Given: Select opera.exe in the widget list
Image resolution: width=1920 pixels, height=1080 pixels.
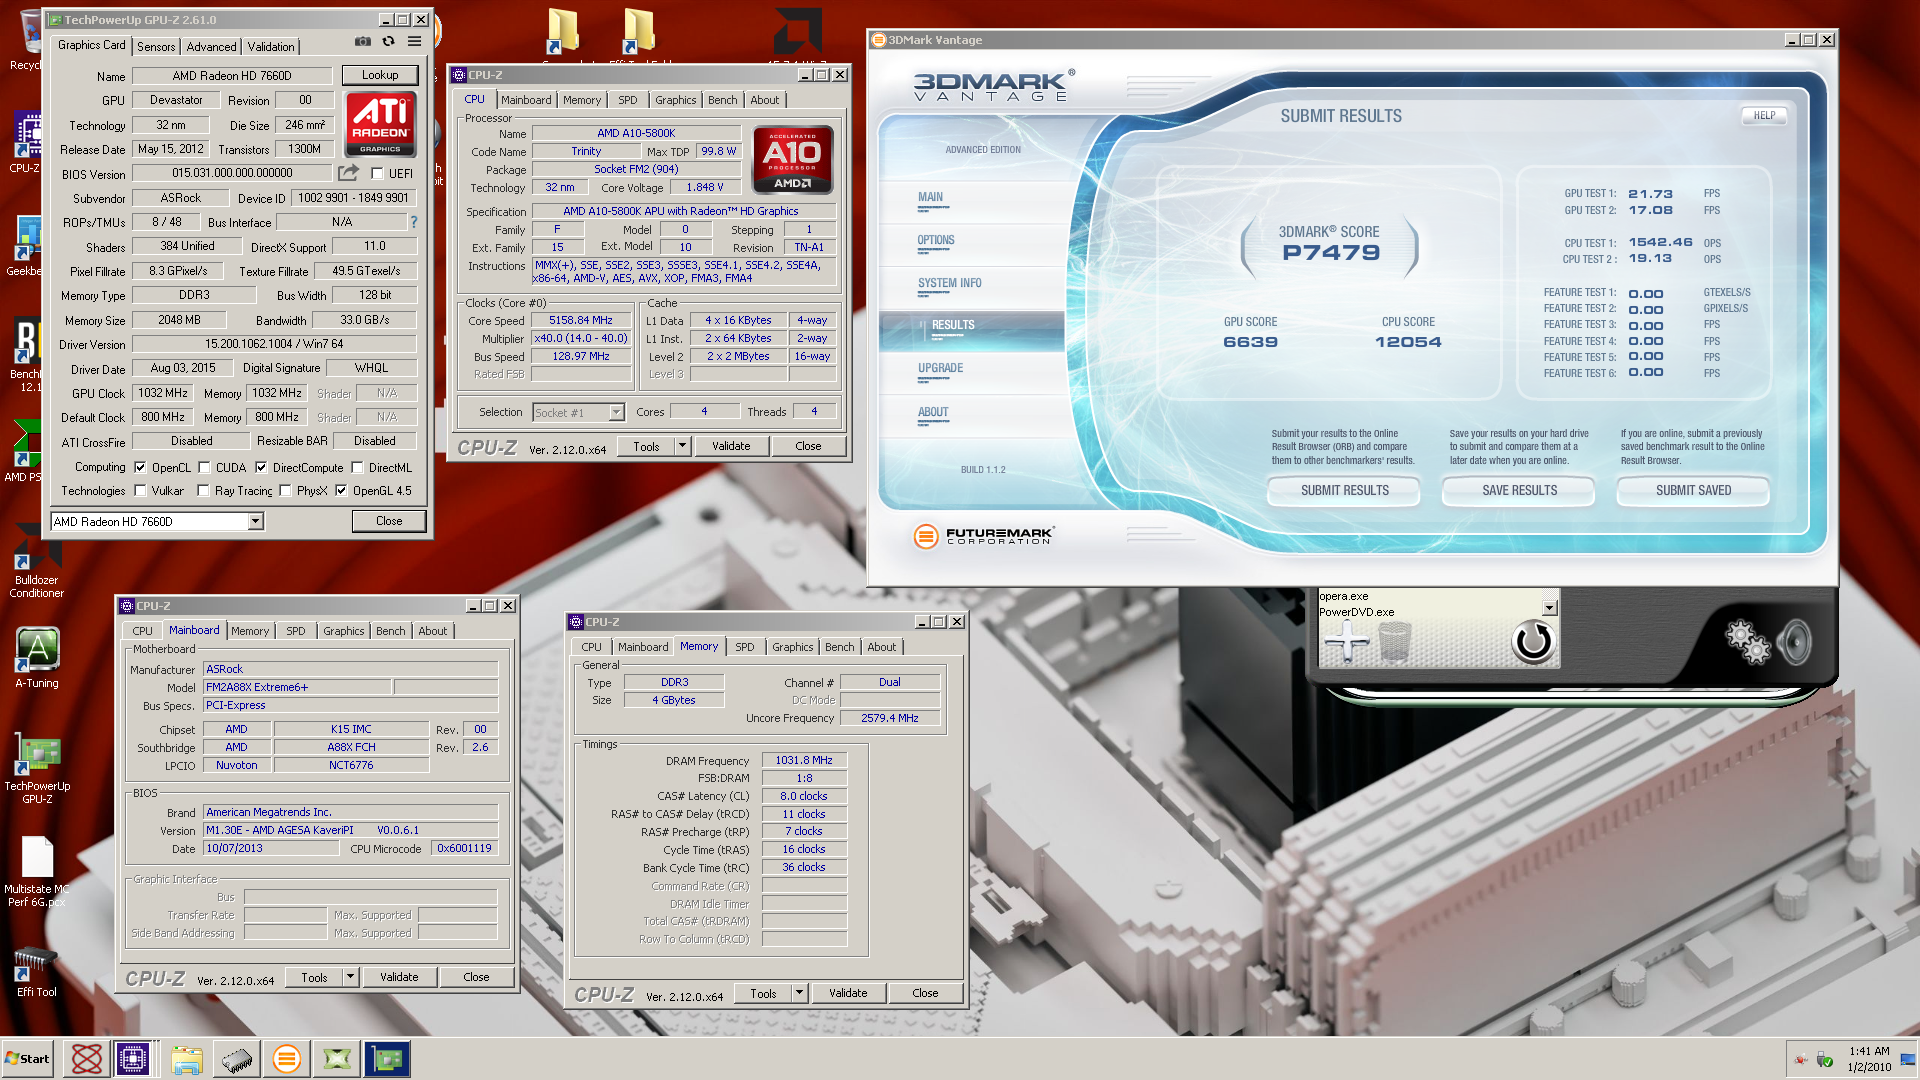Looking at the screenshot, I should point(1344,596).
